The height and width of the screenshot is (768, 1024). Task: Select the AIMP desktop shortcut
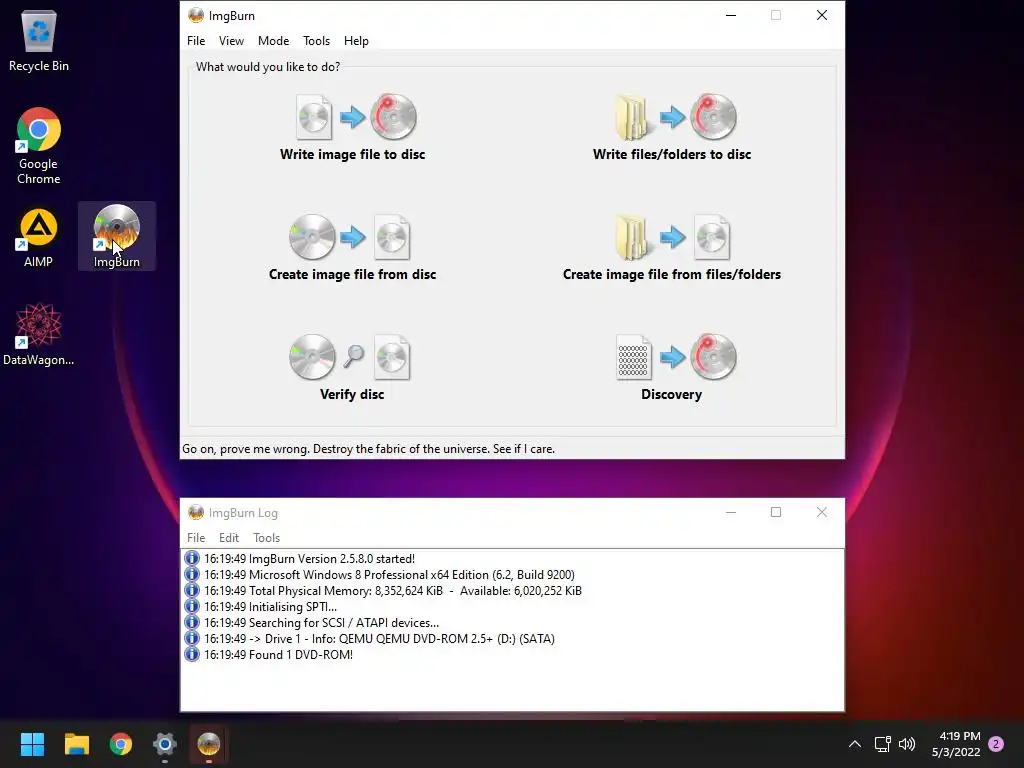click(39, 238)
